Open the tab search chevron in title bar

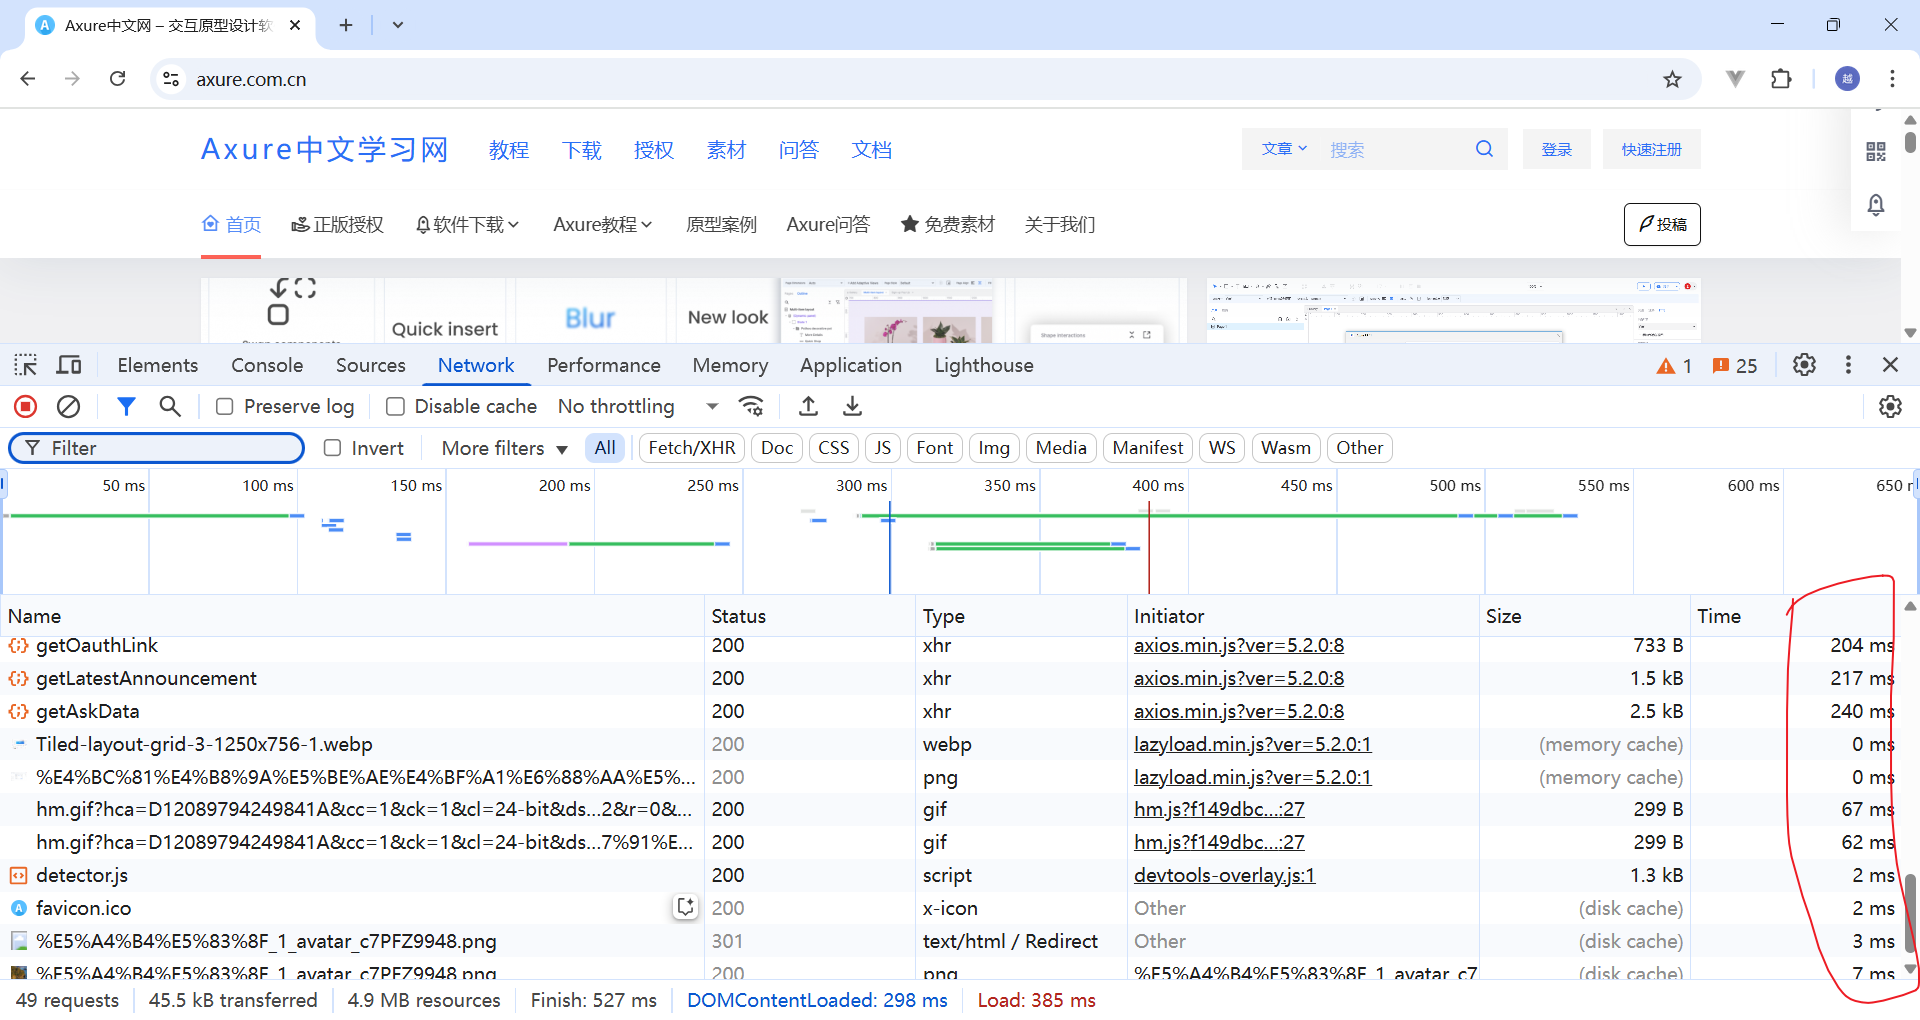pos(398,25)
